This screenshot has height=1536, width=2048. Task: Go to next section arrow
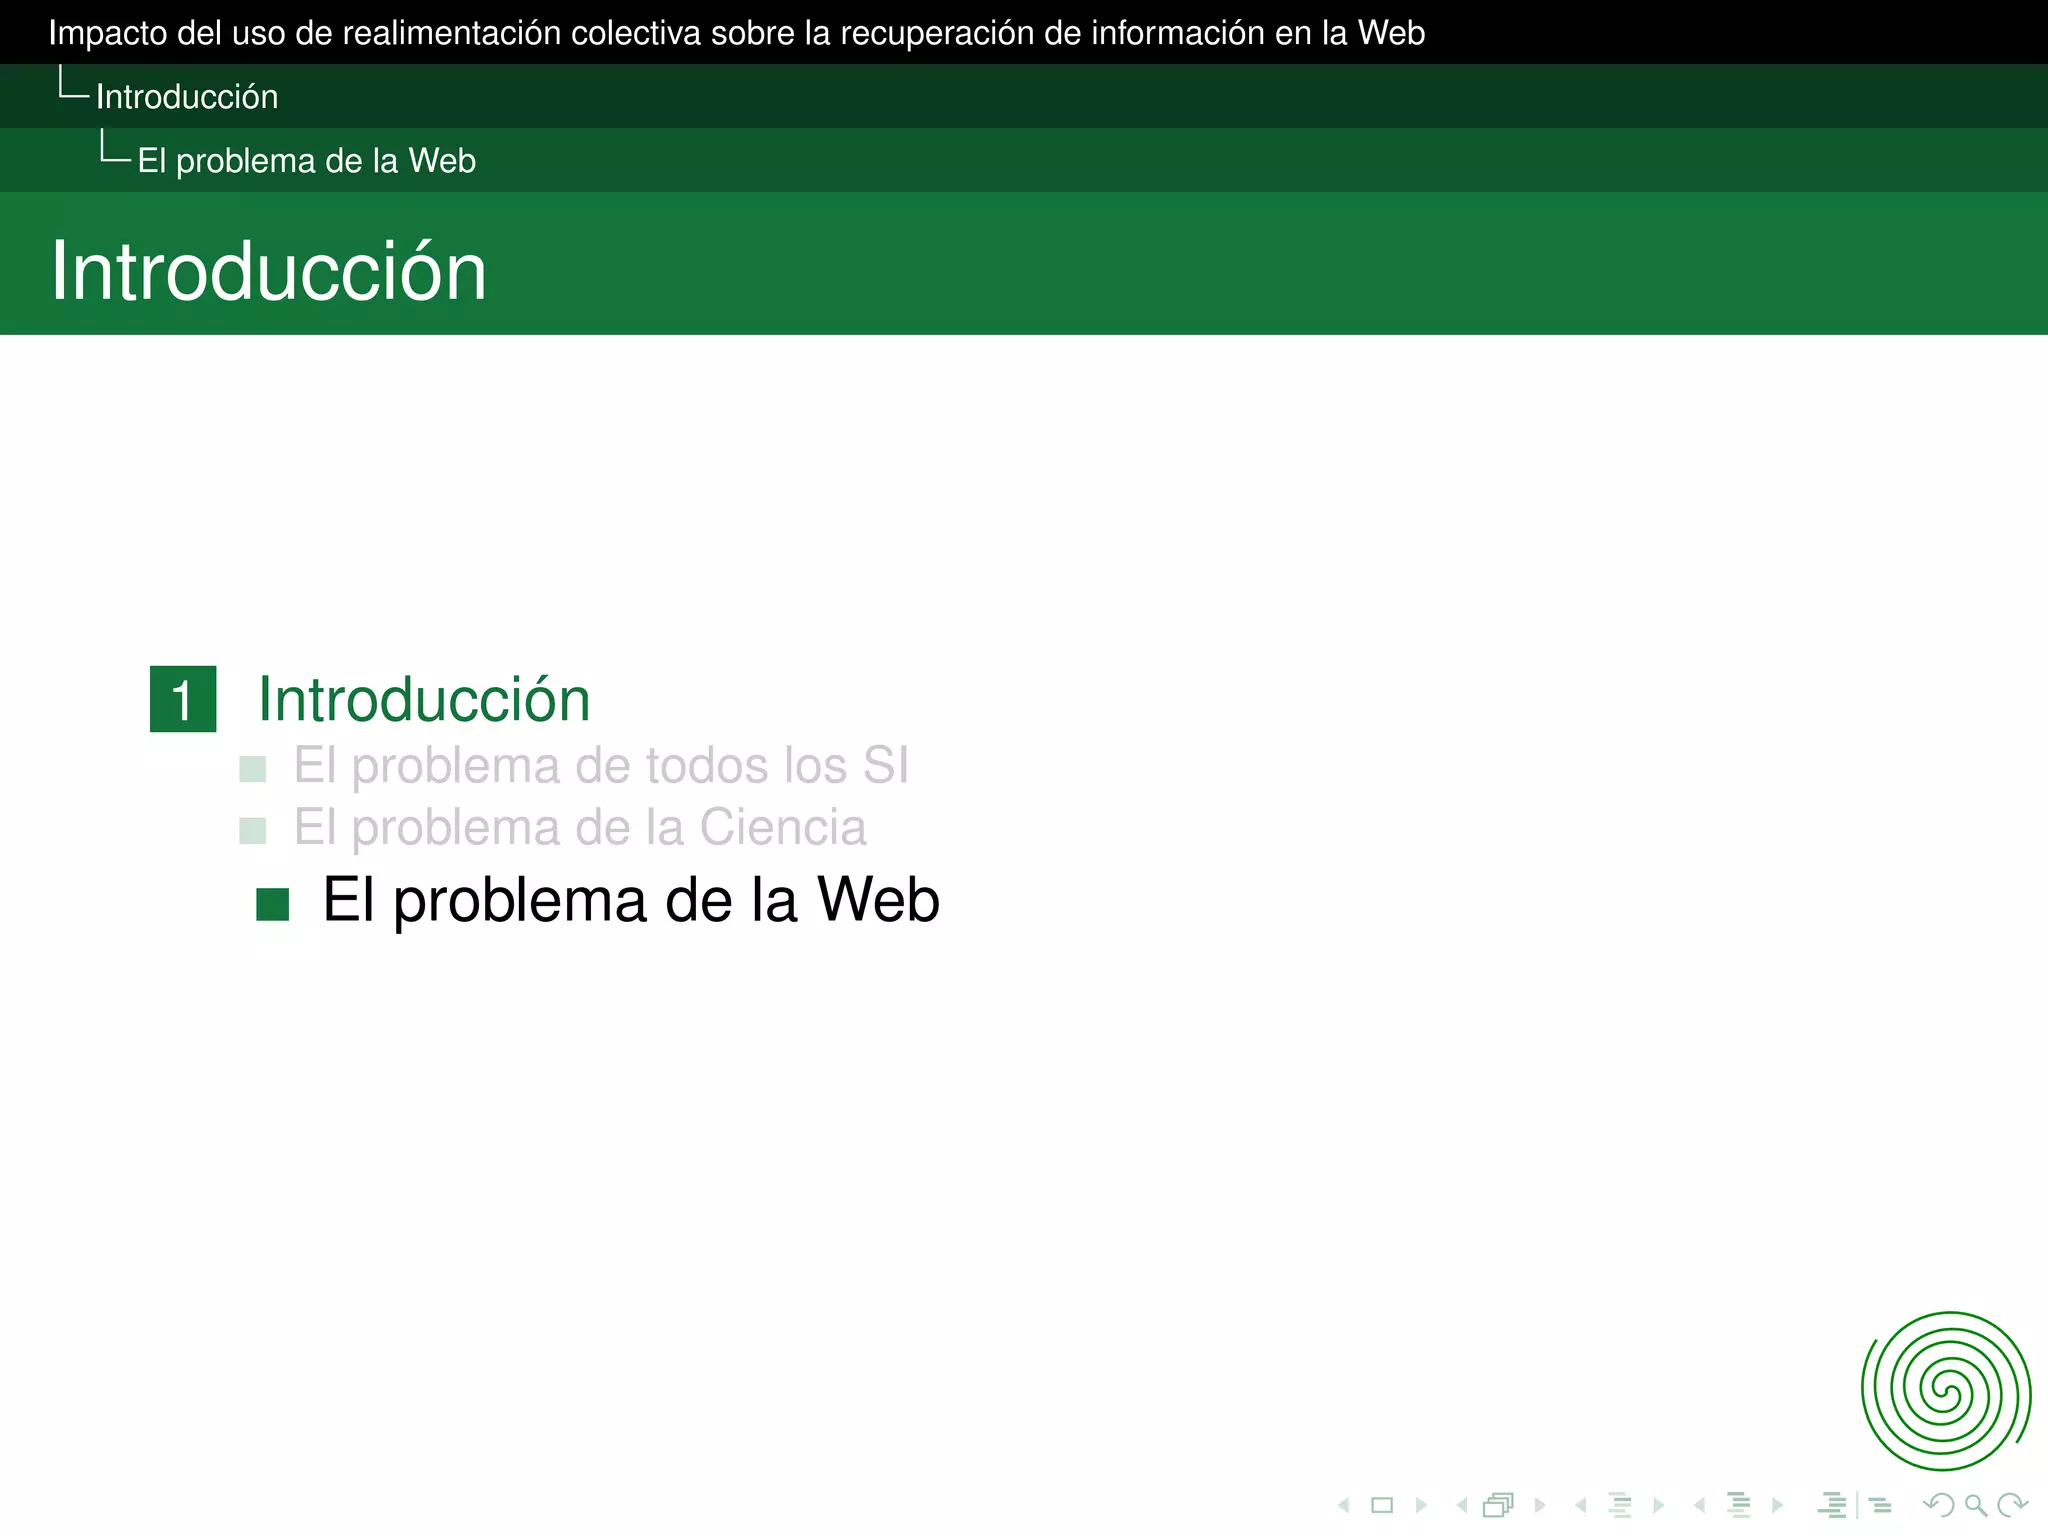pos(1777,1505)
